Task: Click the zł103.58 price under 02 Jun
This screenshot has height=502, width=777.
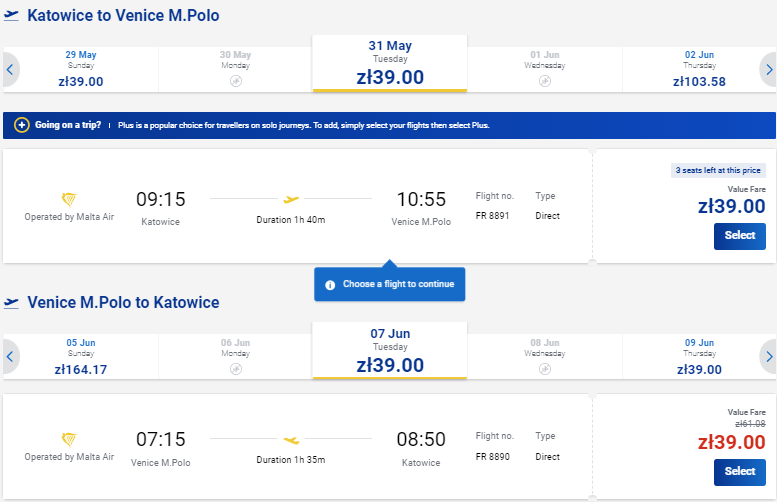Action: coord(699,82)
